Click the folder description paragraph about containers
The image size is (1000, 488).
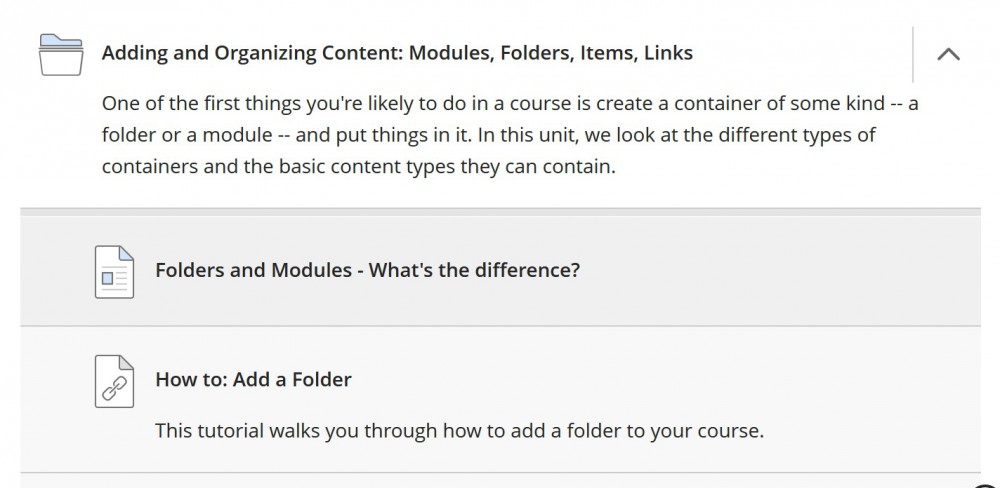[x=510, y=135]
